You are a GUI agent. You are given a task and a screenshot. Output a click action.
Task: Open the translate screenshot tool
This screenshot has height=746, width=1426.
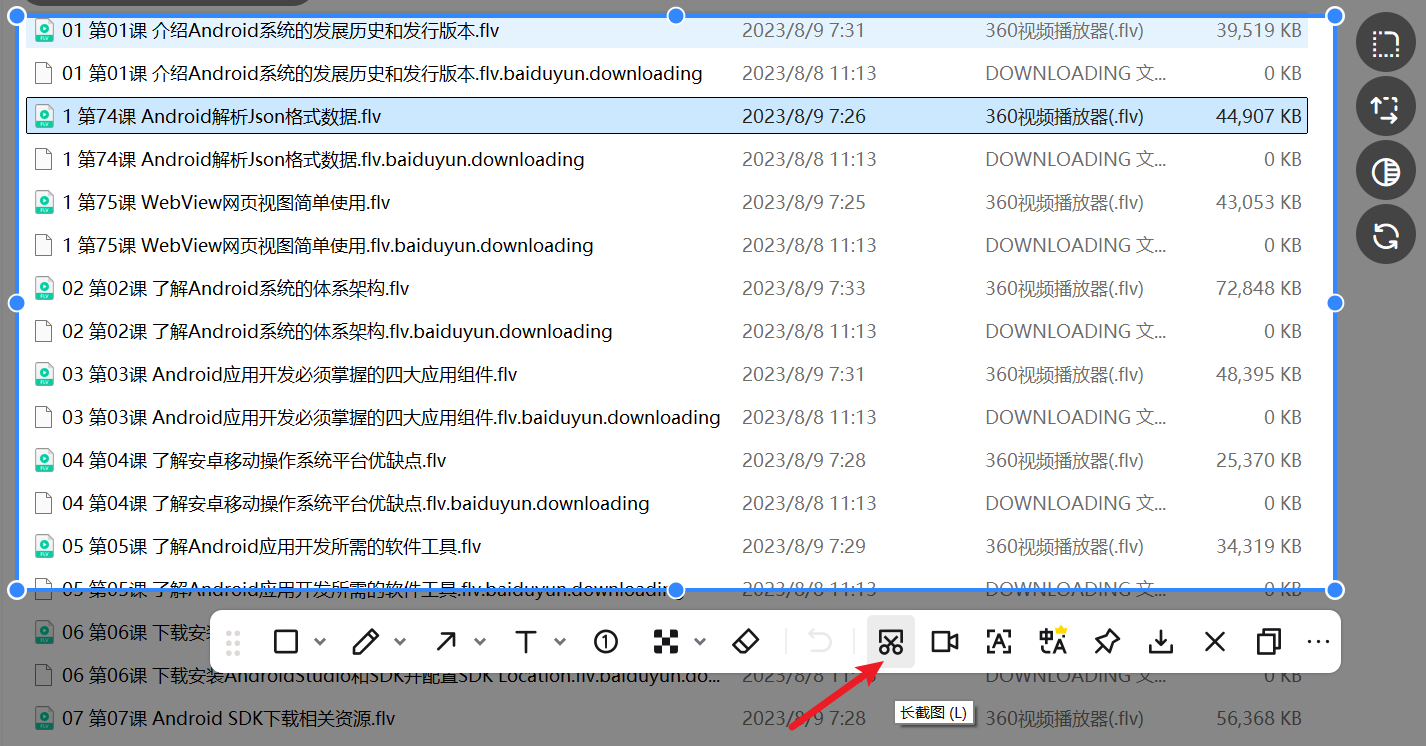coord(1053,641)
